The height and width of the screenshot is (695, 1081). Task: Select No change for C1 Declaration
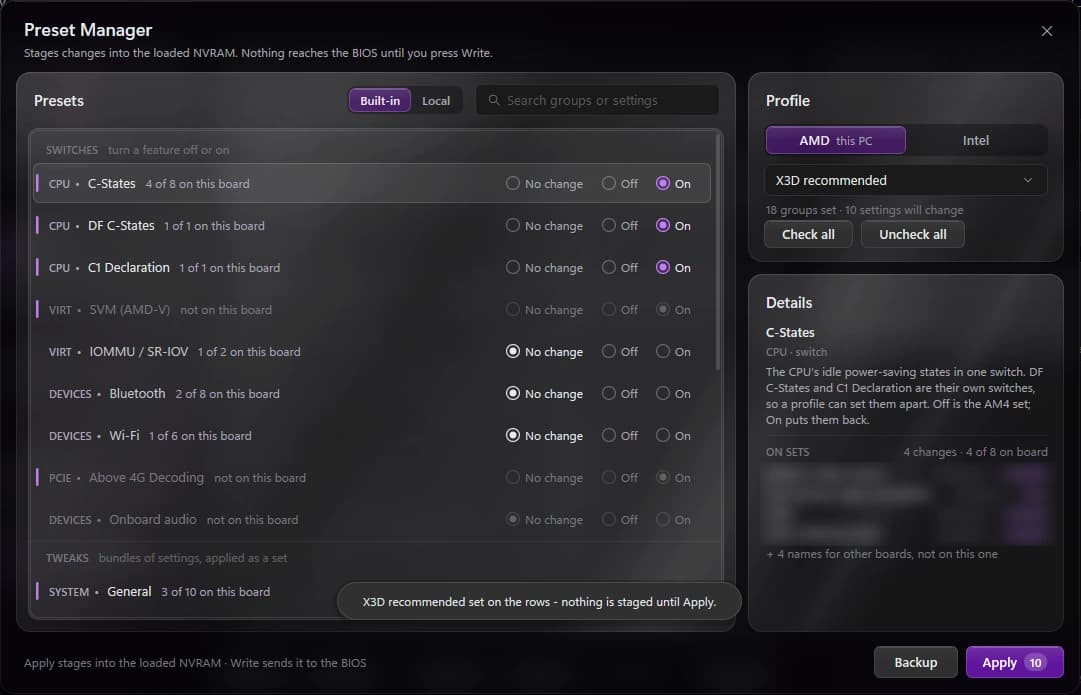pos(512,268)
